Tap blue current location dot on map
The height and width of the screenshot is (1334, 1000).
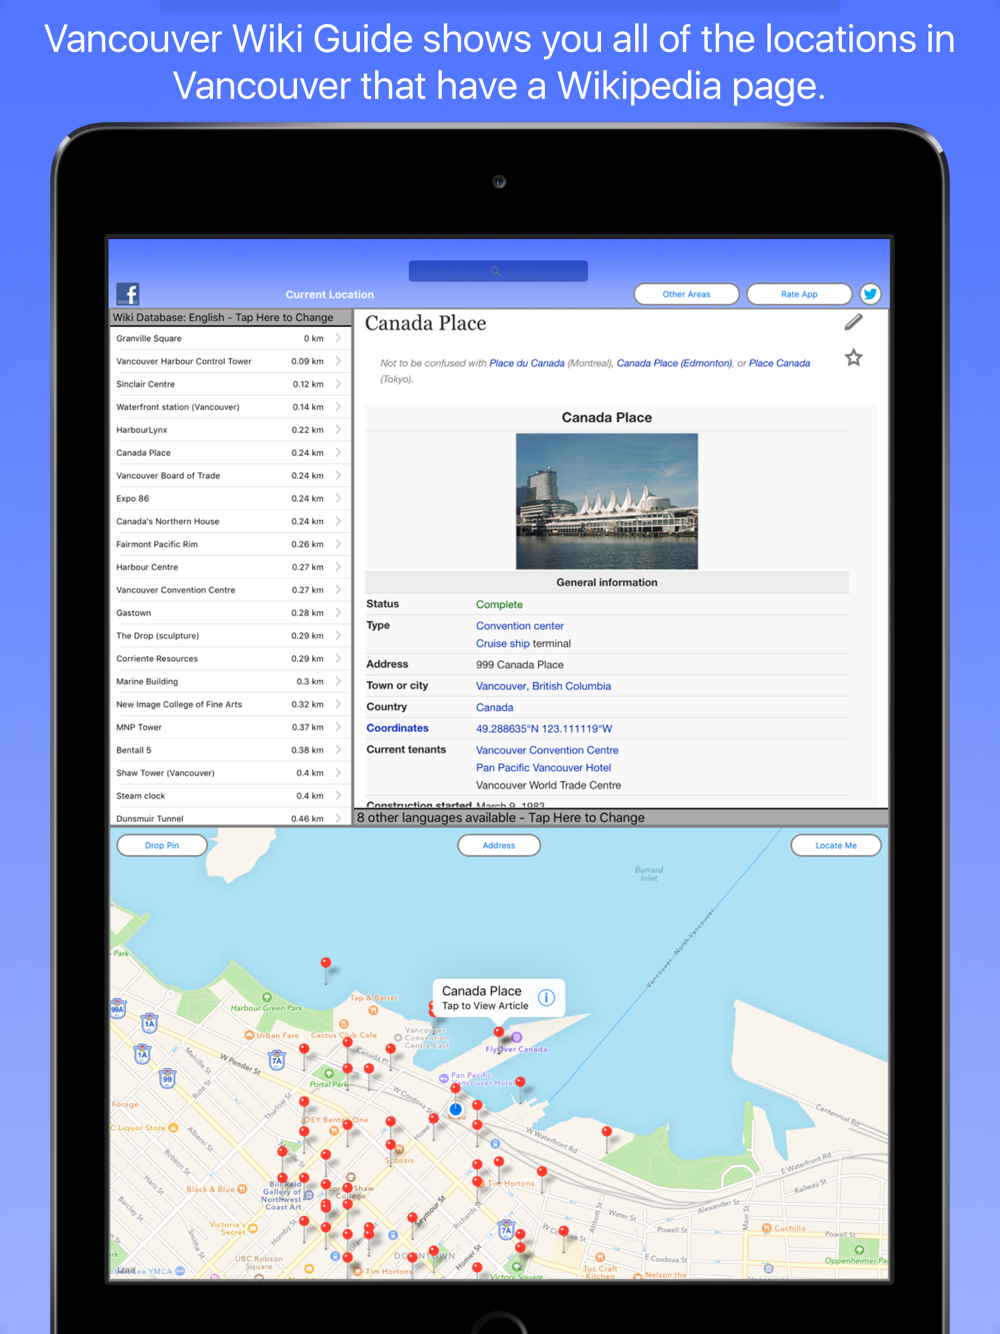[x=456, y=1109]
